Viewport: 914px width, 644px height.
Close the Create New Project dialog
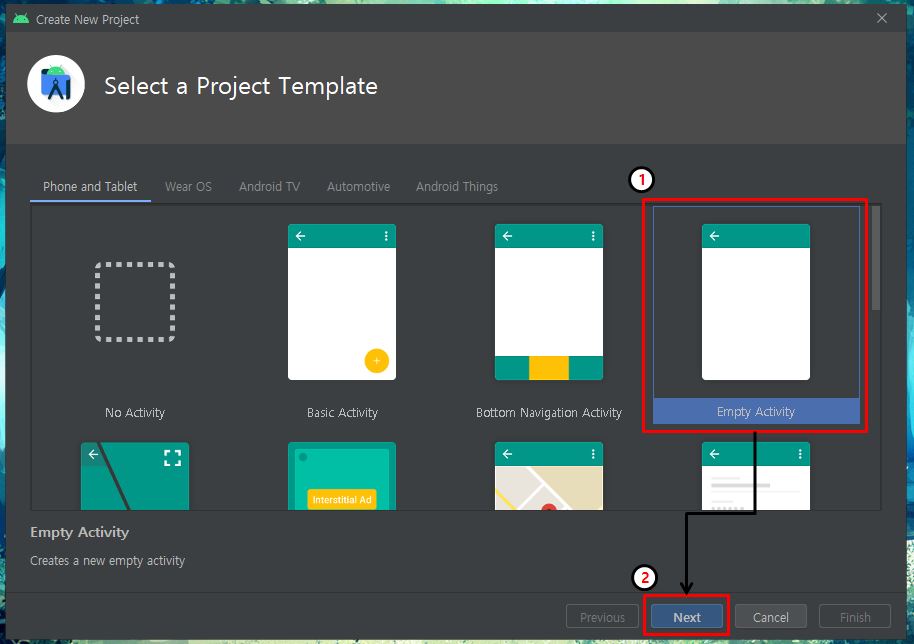coord(882,18)
